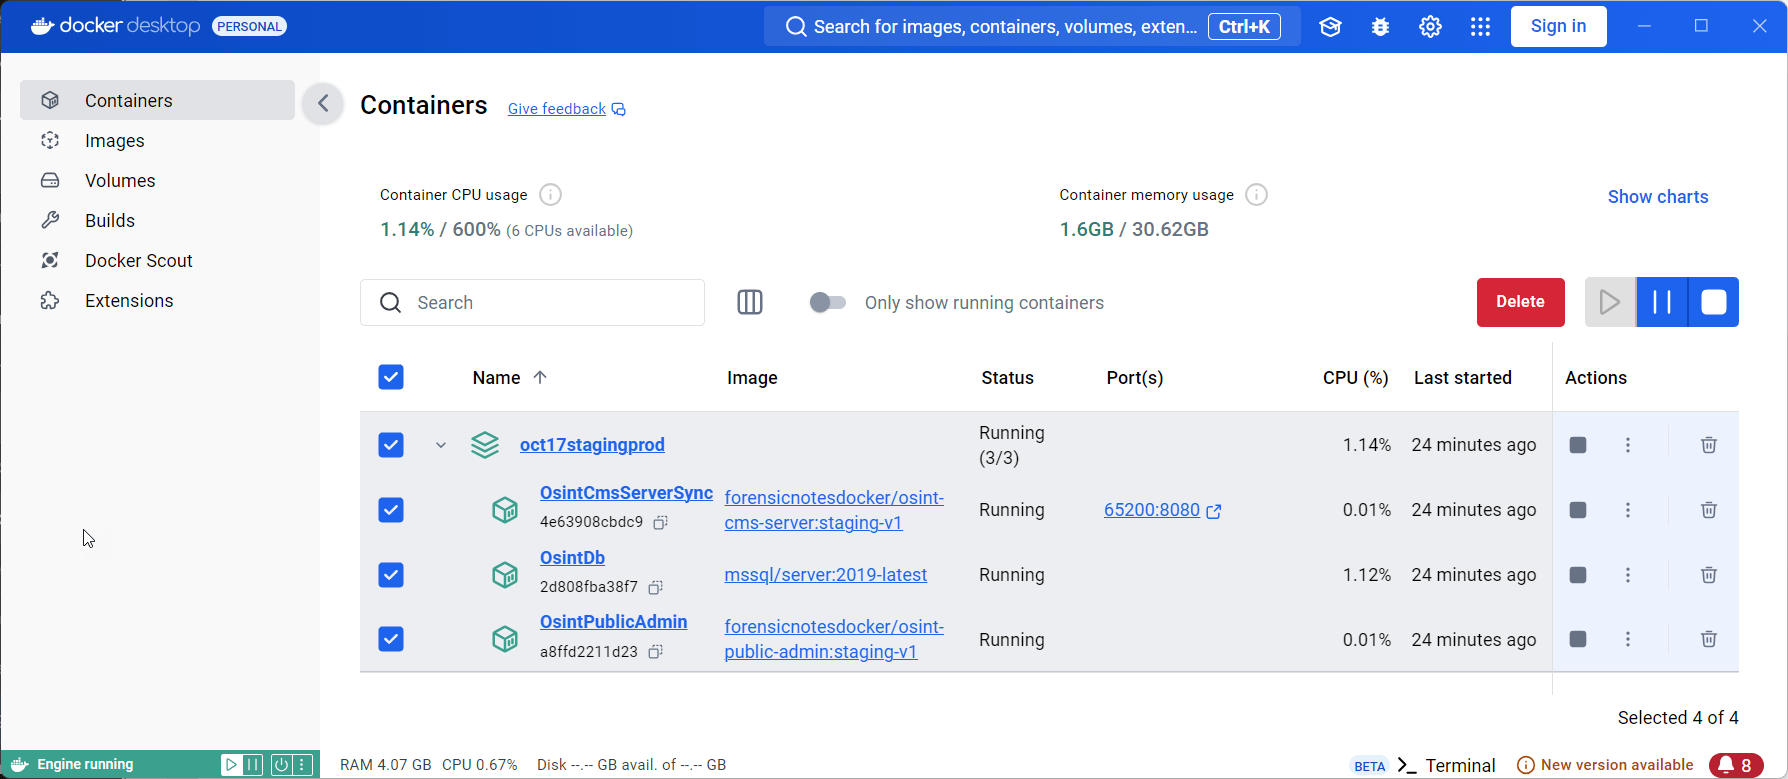Sort by the Last started column header
The height and width of the screenshot is (779, 1788).
[x=1462, y=378]
